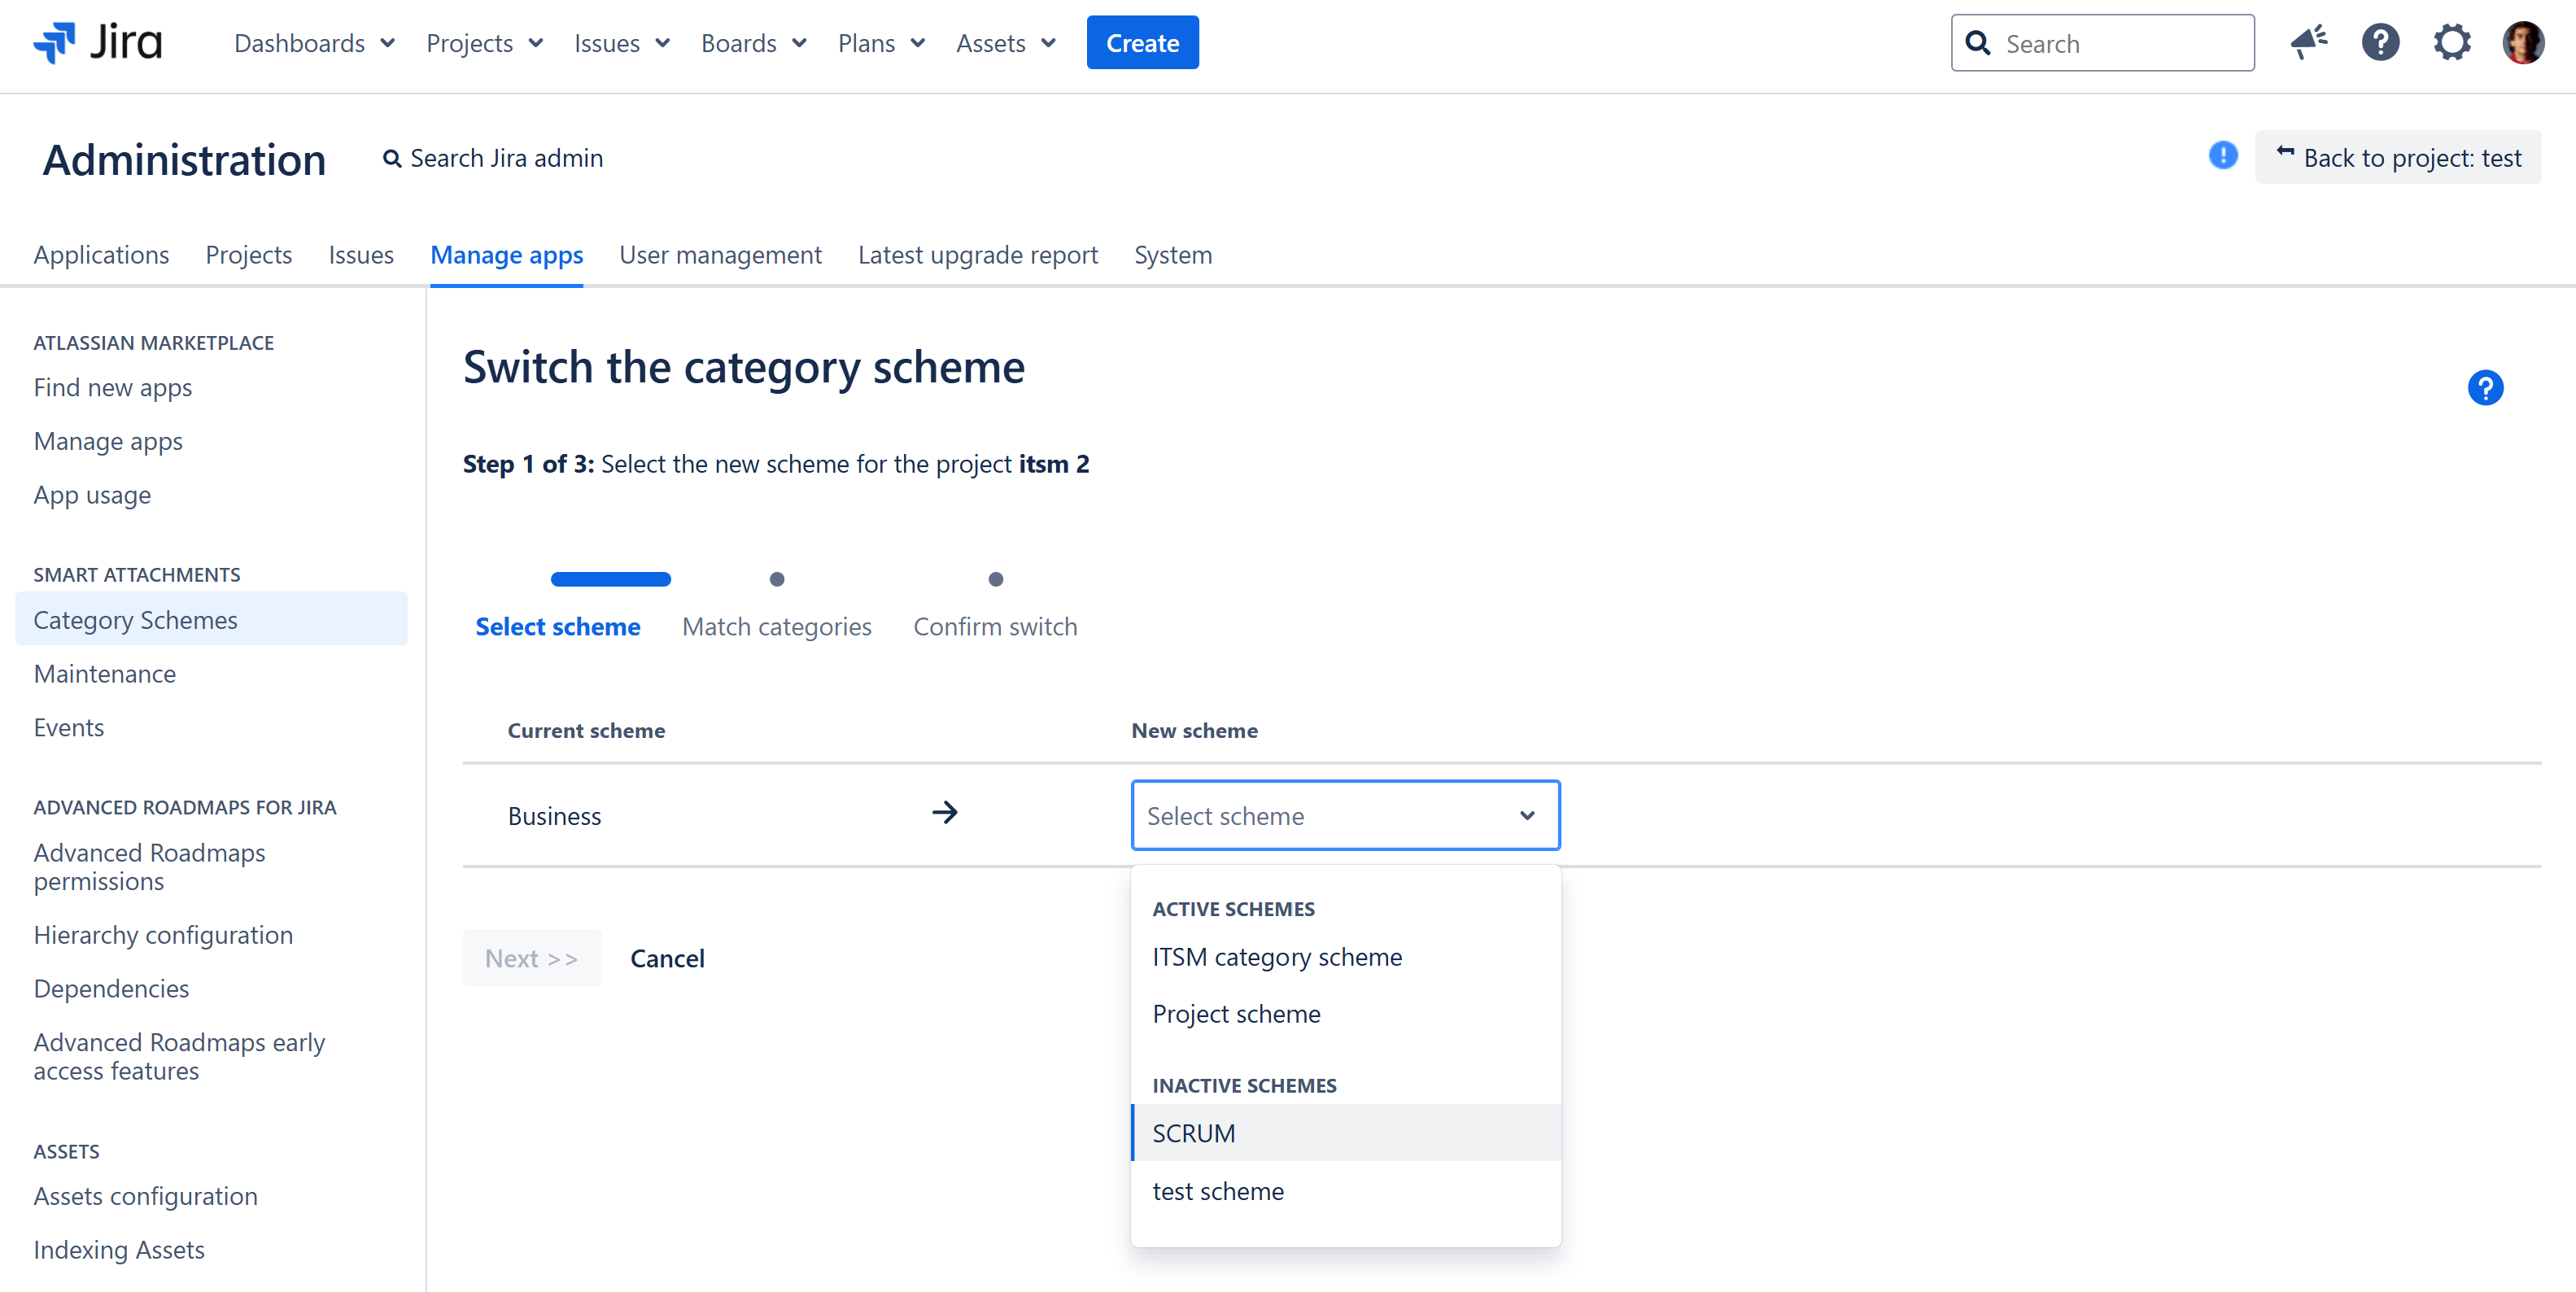
Task: Open Find new apps in sidebar
Action: 113,388
